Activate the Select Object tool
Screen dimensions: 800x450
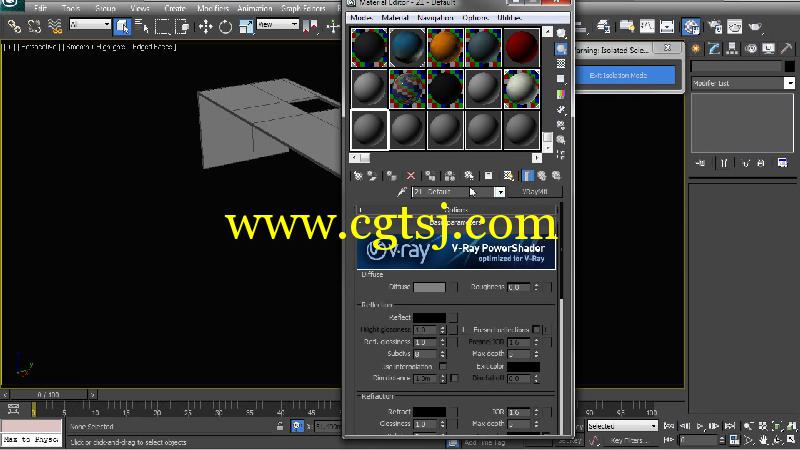(x=122, y=26)
